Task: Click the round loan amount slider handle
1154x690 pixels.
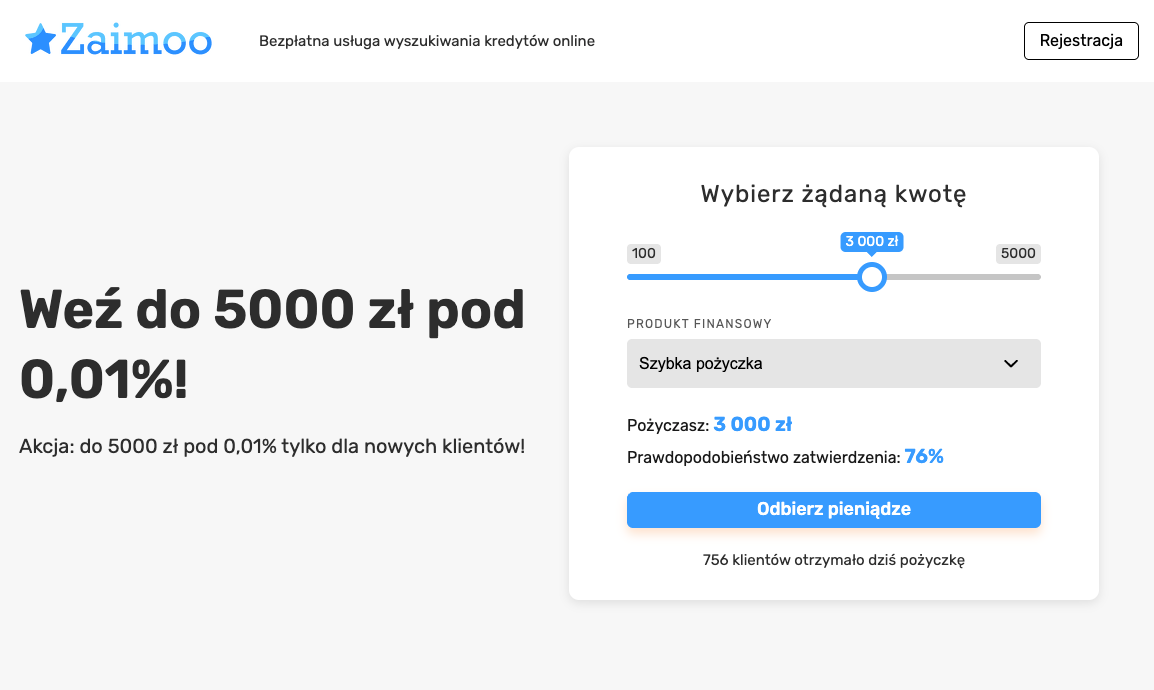Action: pos(872,277)
